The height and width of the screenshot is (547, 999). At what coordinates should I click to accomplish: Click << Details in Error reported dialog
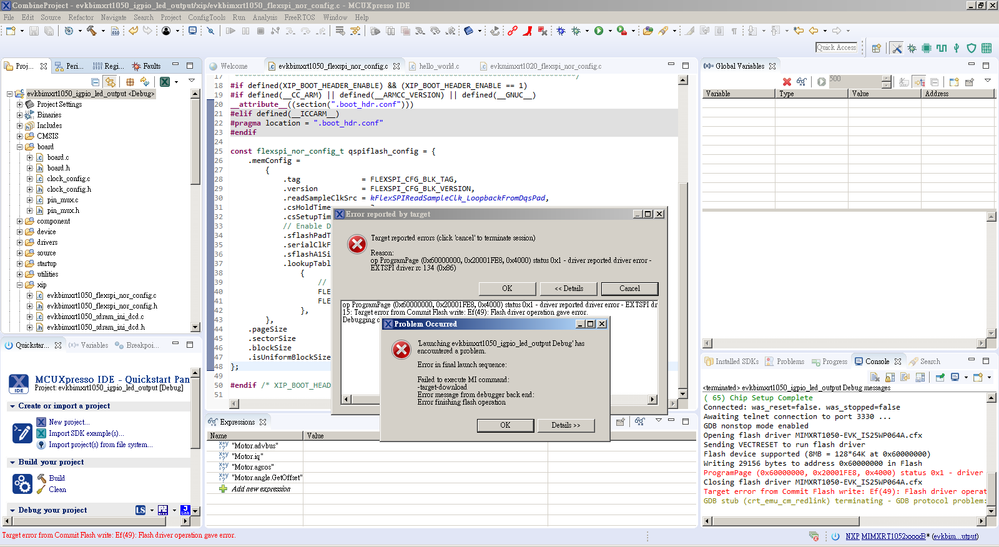click(x=568, y=288)
